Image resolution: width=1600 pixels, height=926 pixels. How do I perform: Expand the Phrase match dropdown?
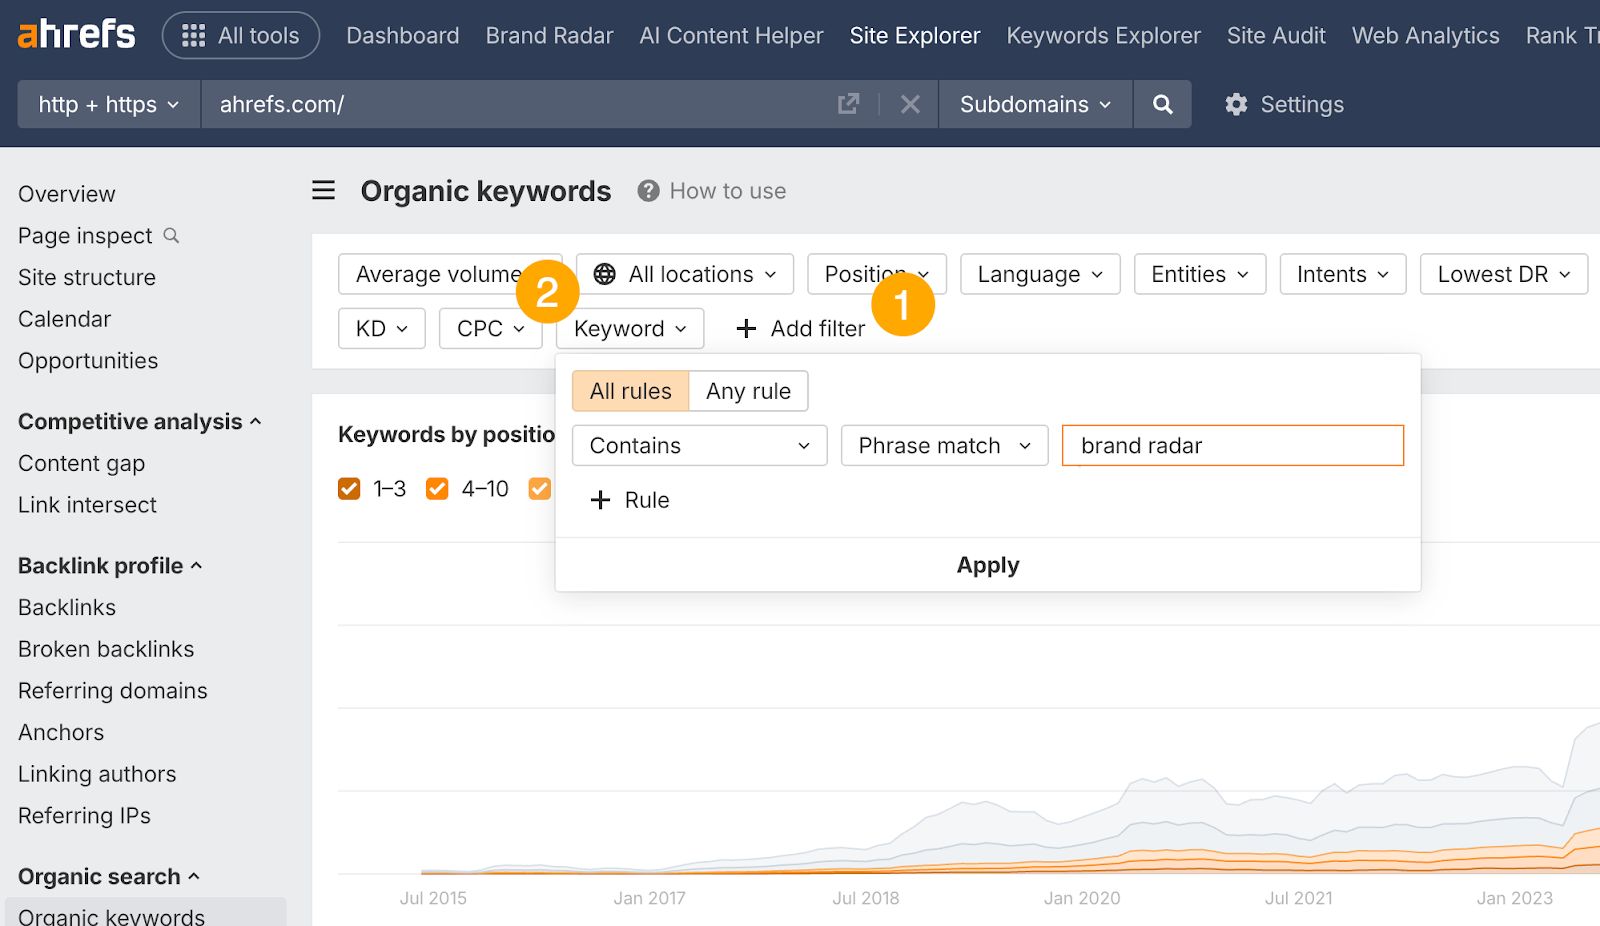943,445
